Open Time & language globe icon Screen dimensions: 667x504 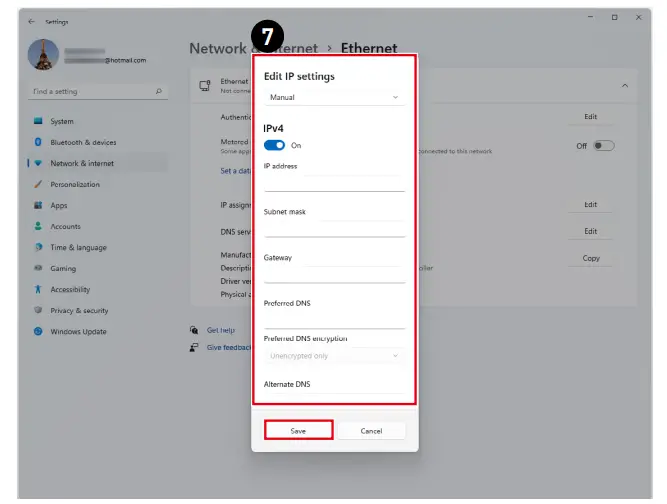click(x=38, y=247)
